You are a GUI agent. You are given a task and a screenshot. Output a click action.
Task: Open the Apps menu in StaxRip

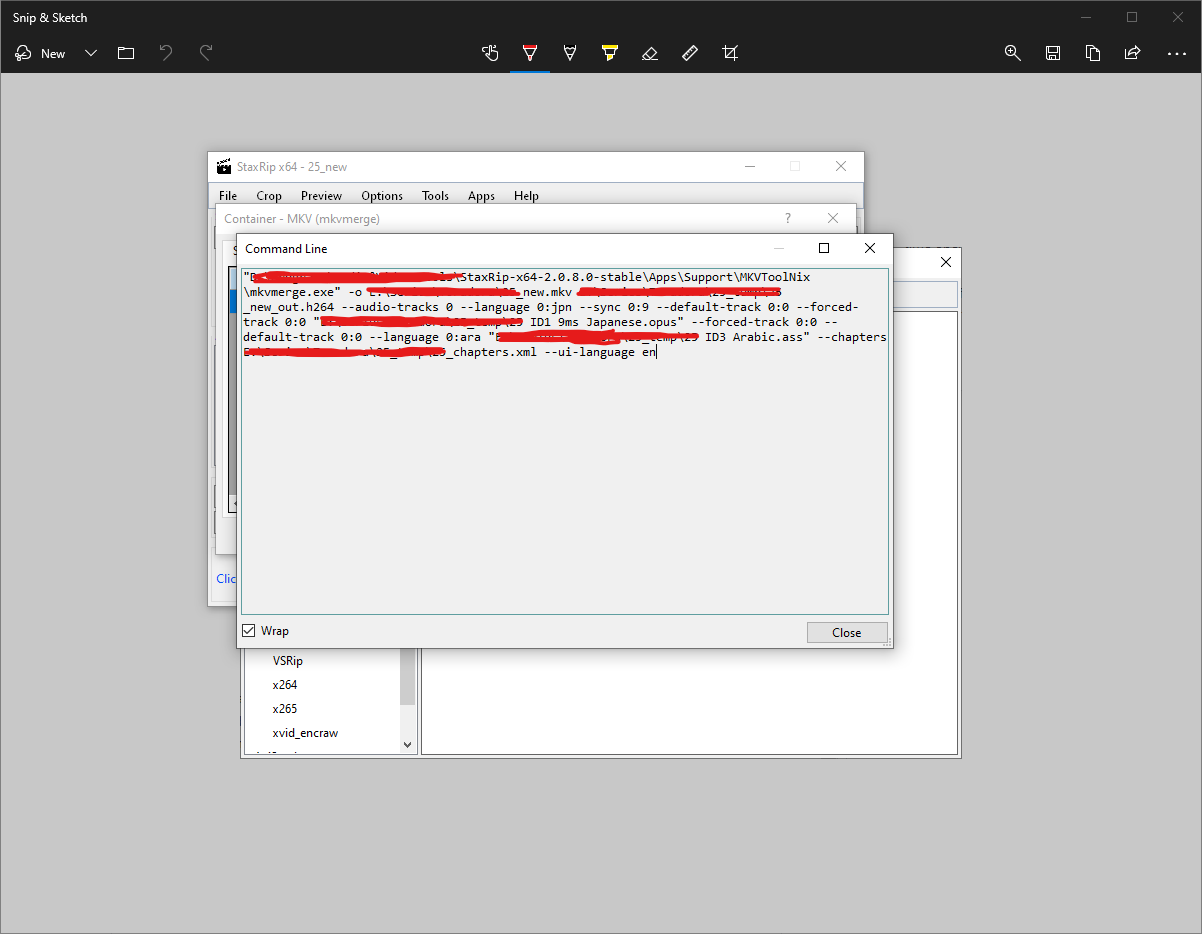pyautogui.click(x=481, y=196)
